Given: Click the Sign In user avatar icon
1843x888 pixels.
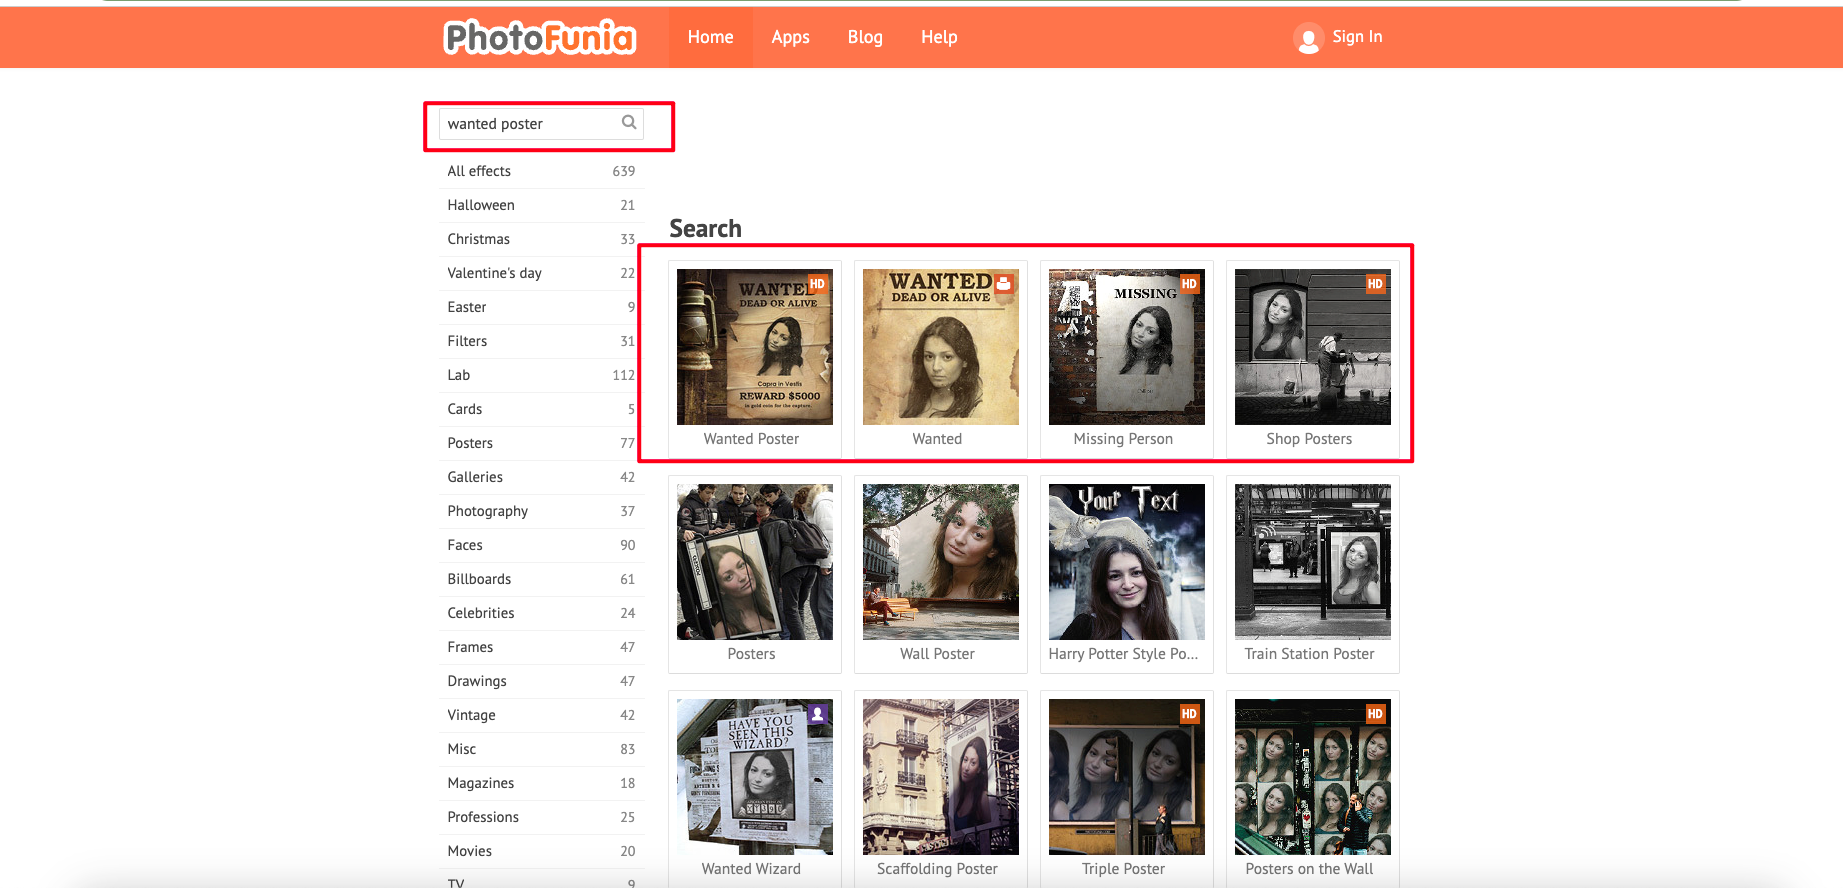Looking at the screenshot, I should point(1308,38).
